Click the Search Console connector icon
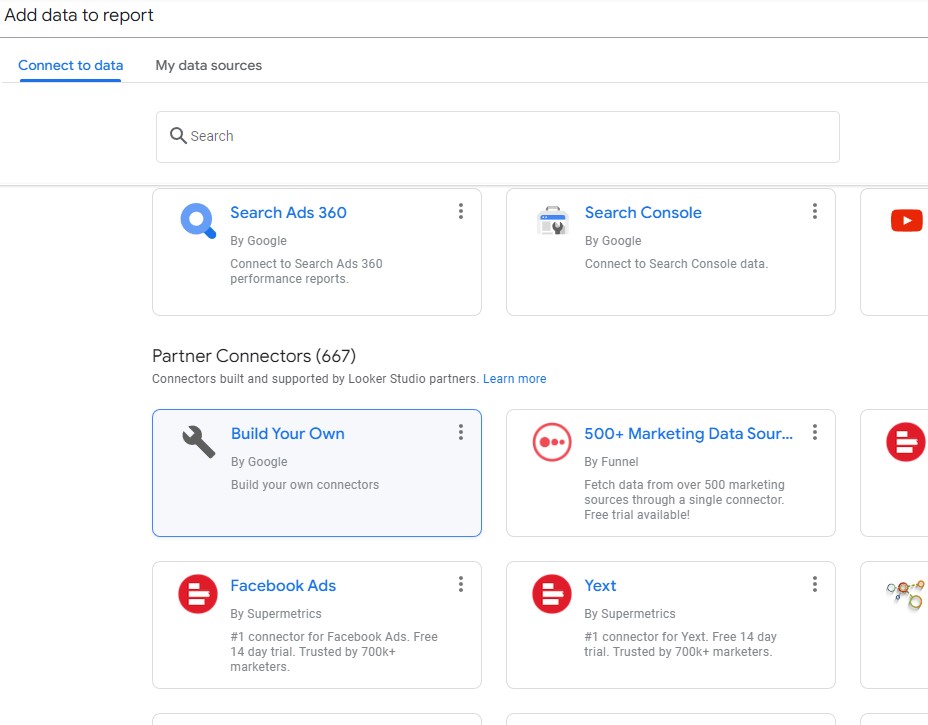 tap(552, 221)
